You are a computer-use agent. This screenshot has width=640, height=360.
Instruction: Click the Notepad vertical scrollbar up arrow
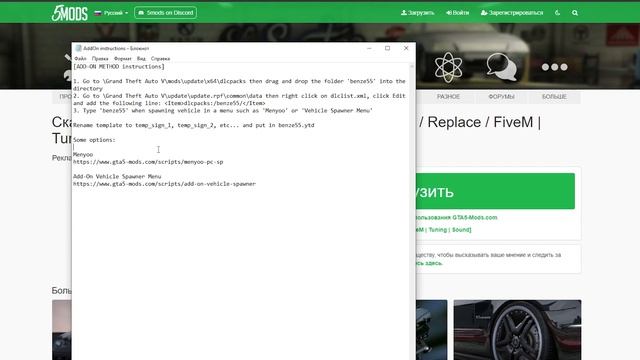(x=412, y=67)
